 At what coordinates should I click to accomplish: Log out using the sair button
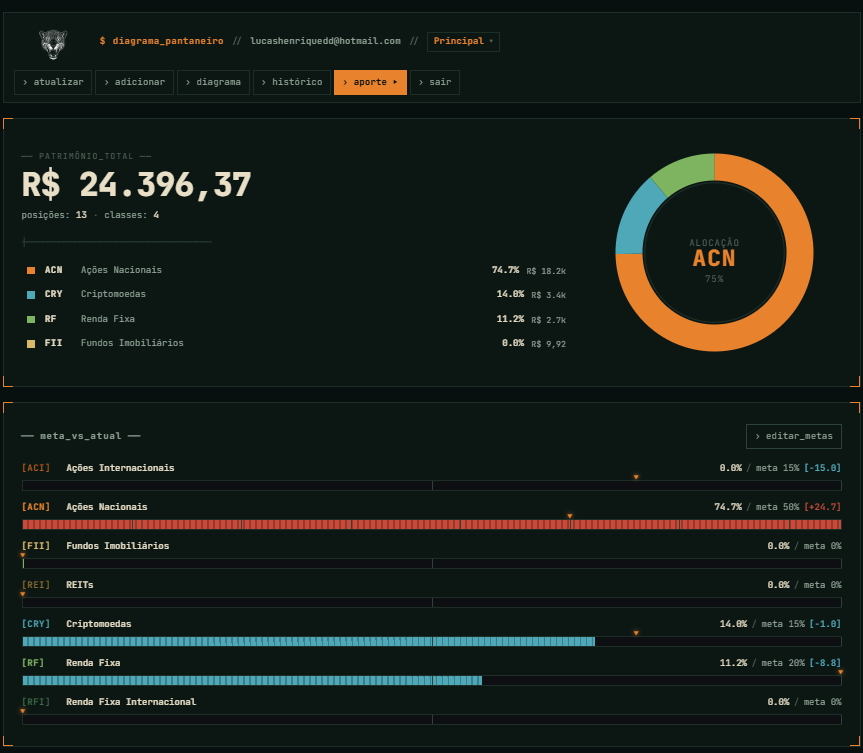pyautogui.click(x=435, y=82)
